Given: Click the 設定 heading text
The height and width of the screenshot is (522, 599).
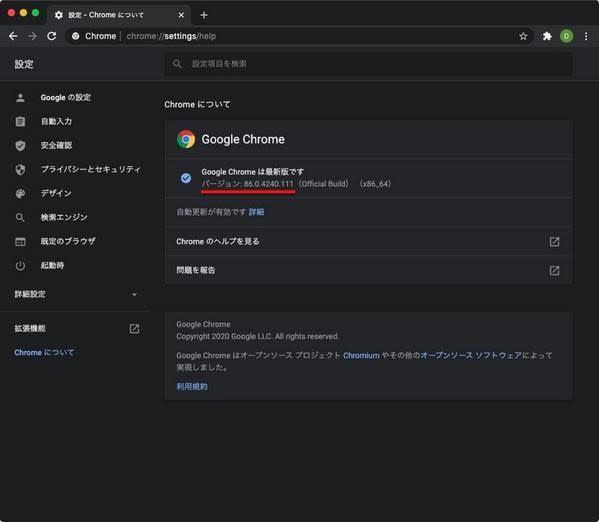Looking at the screenshot, I should 24,64.
